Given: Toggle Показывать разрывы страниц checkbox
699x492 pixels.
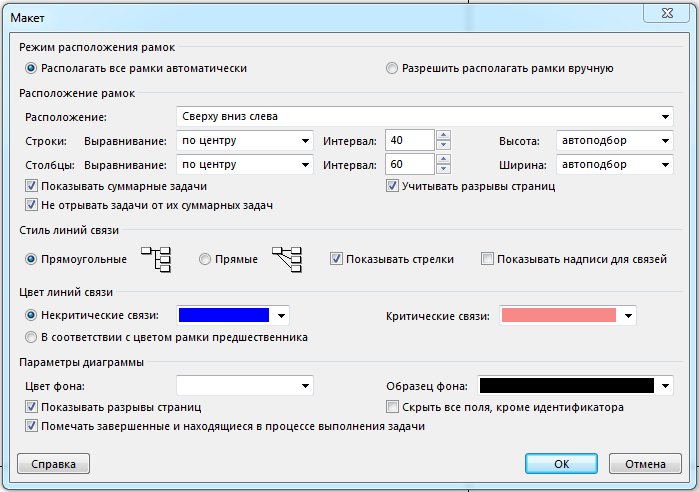Looking at the screenshot, I should [31, 406].
